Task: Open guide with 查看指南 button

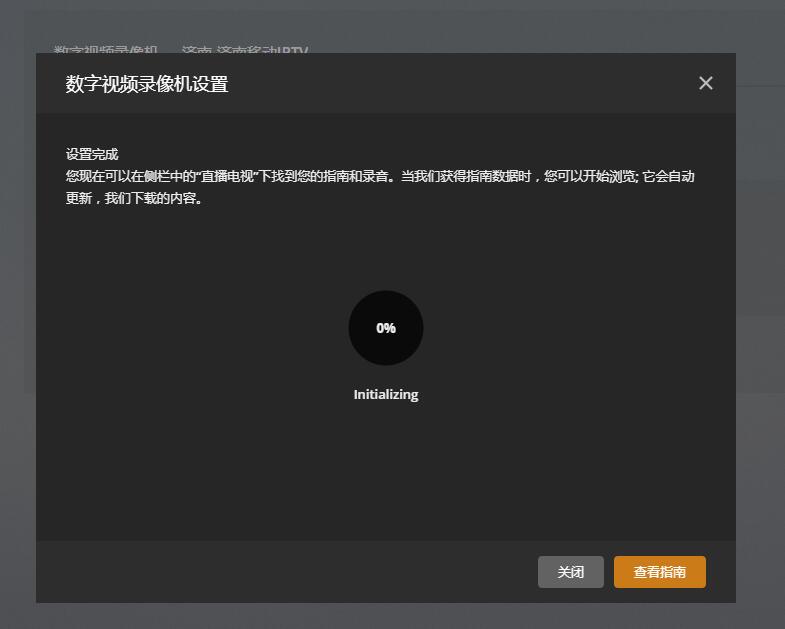Action: tap(659, 571)
